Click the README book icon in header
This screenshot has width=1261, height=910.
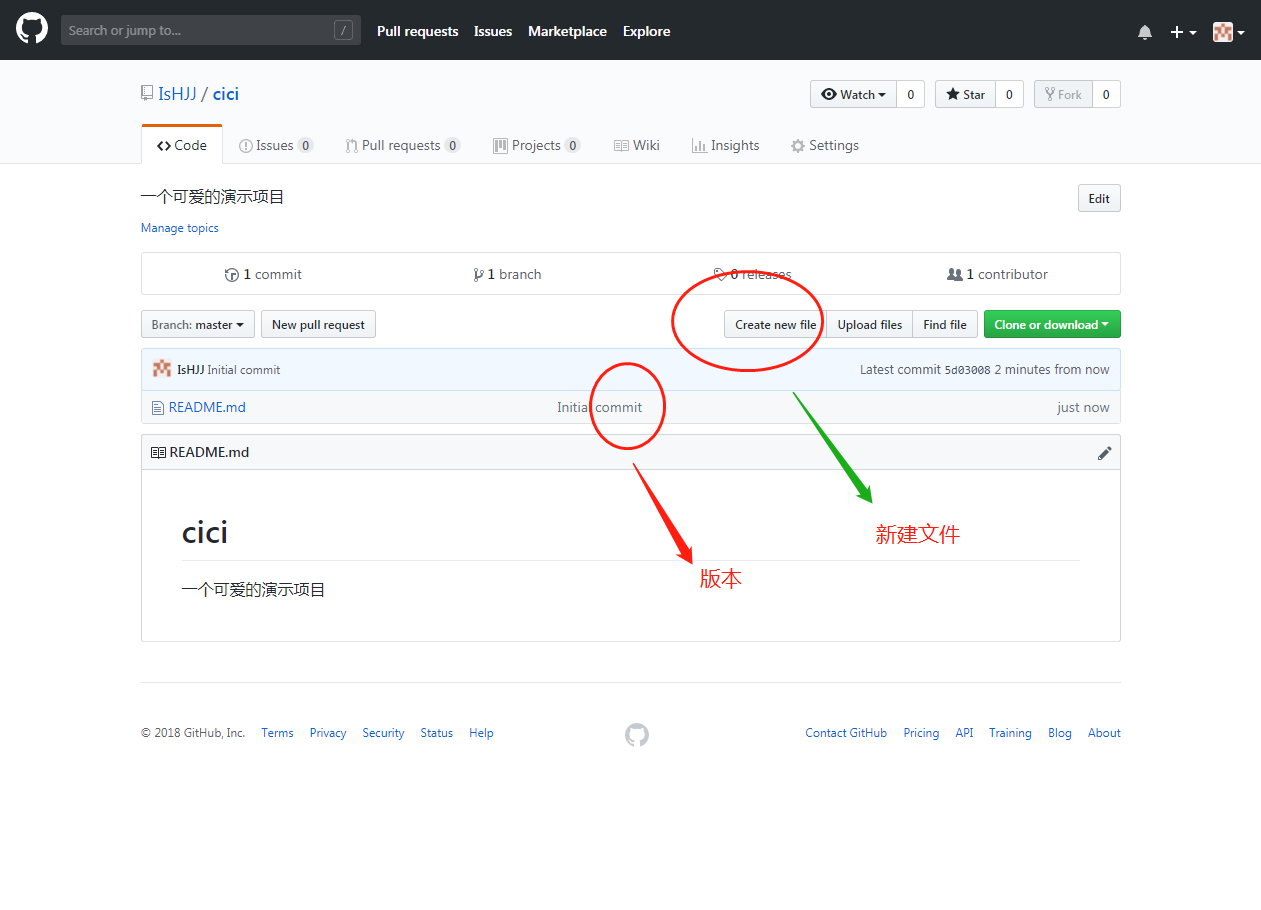click(158, 452)
